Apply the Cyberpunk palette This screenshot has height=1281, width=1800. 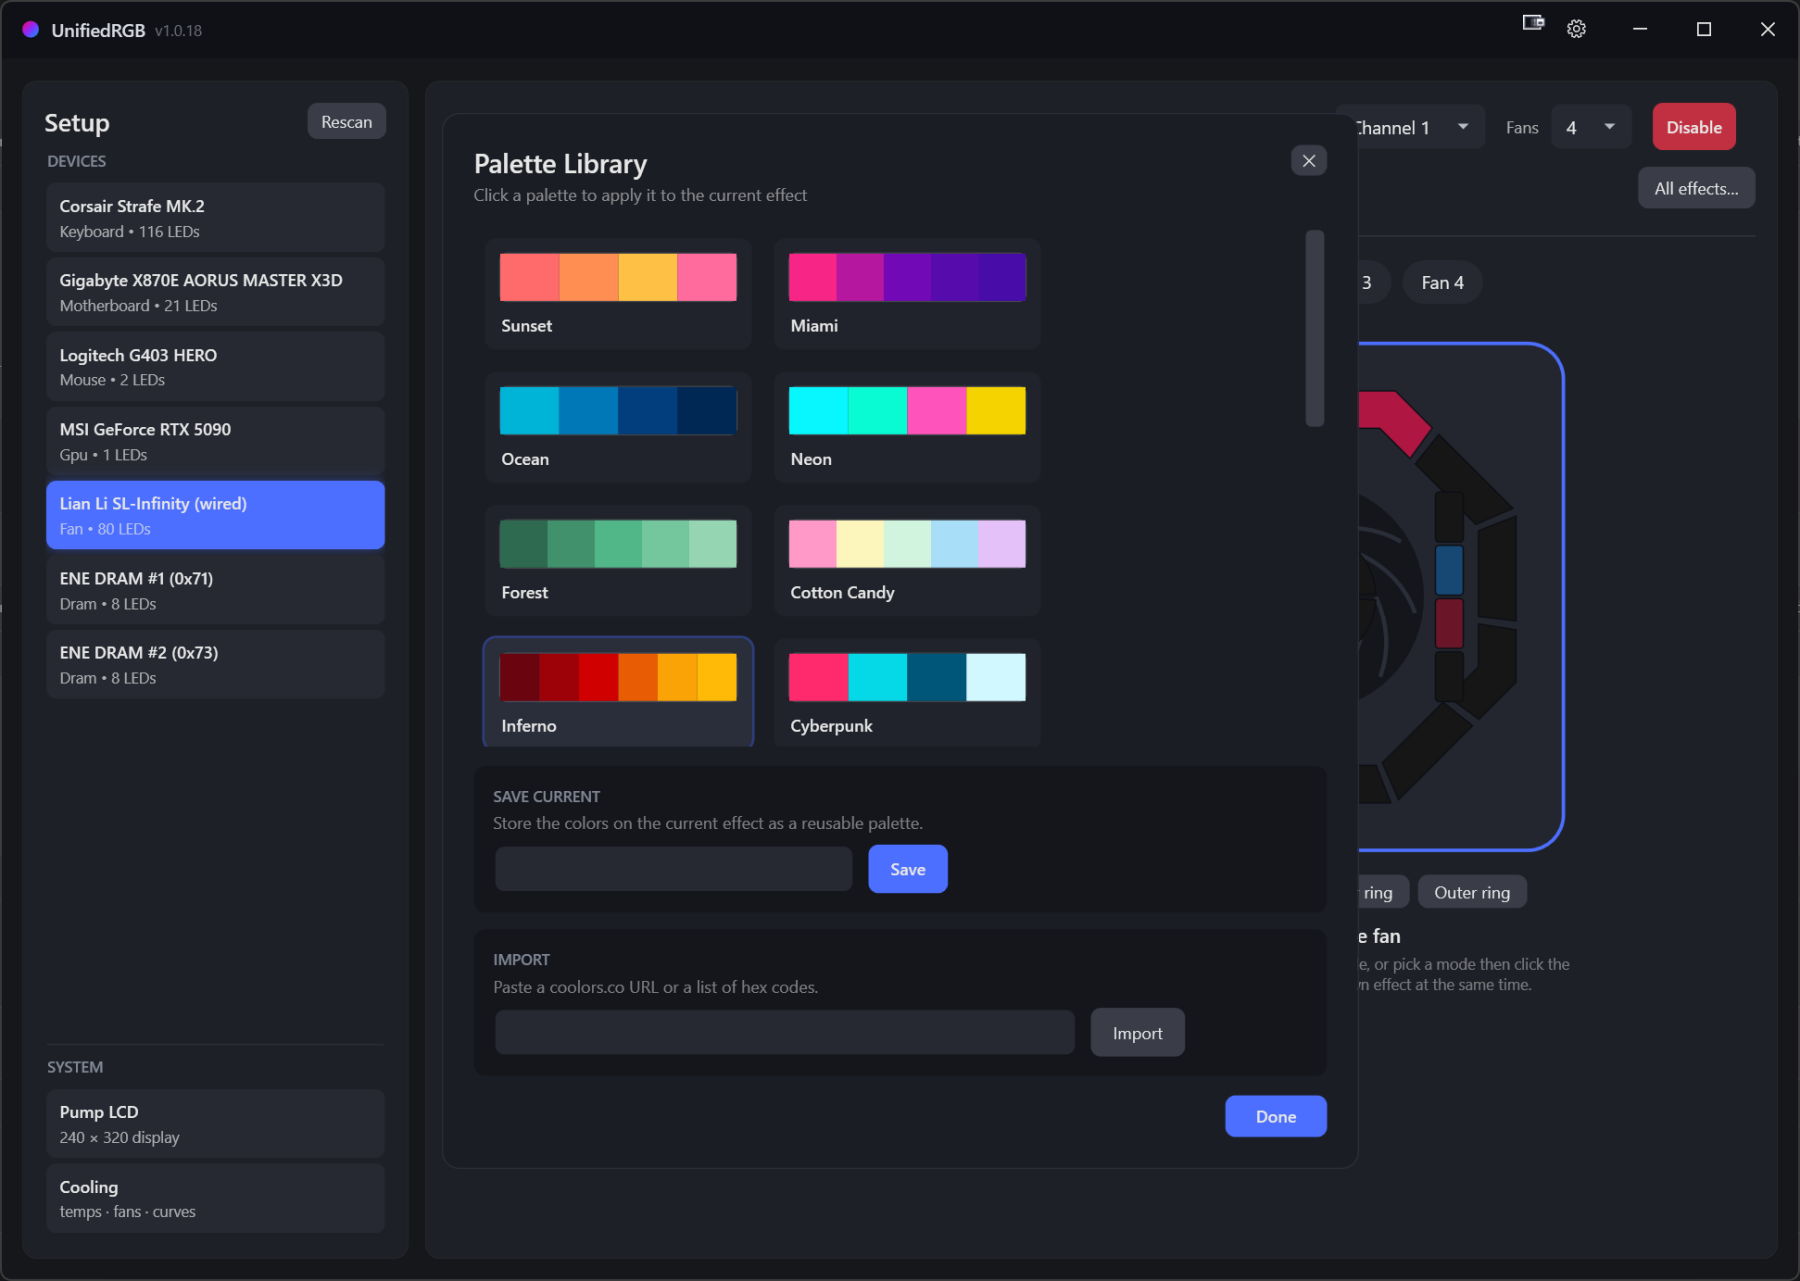pos(907,692)
